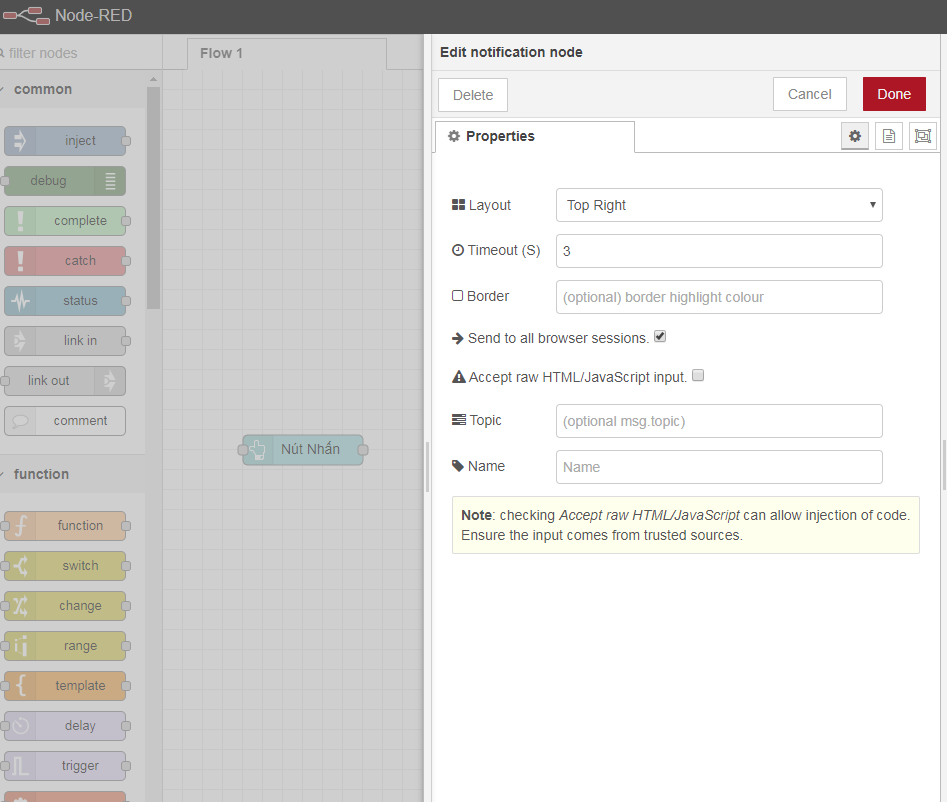Select the catch node in palette
Viewport: 947px width, 802px height.
pyautogui.click(x=65, y=261)
